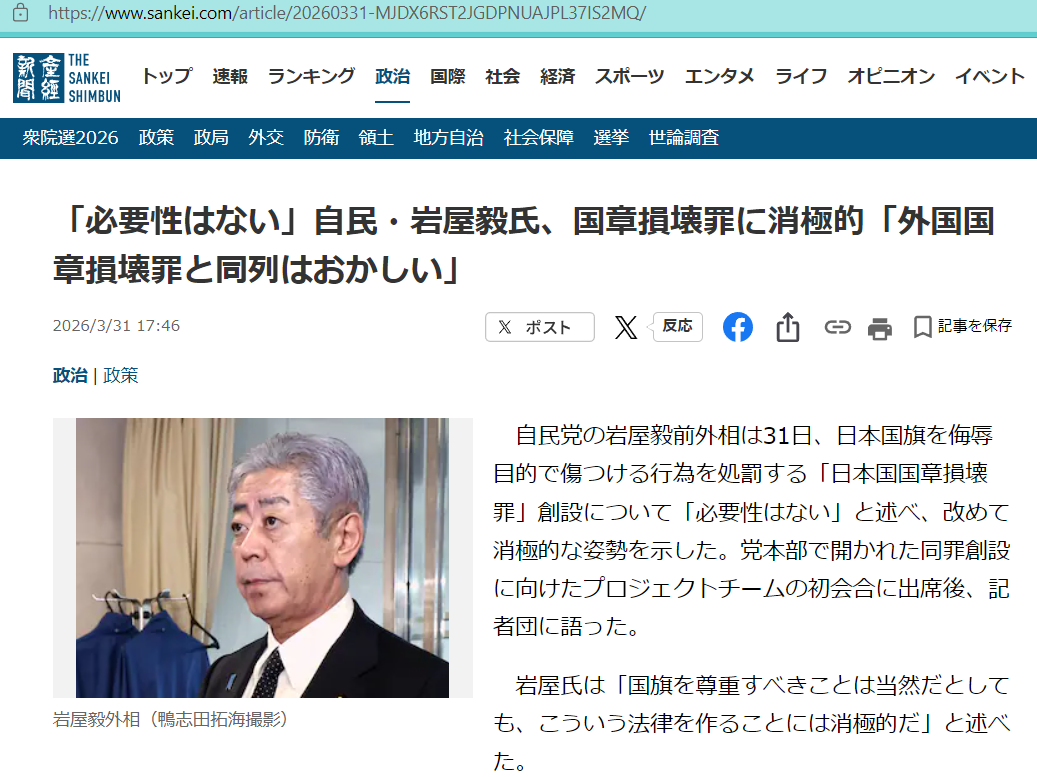
Task: Open the 反応 reactions bubble
Action: (x=677, y=327)
